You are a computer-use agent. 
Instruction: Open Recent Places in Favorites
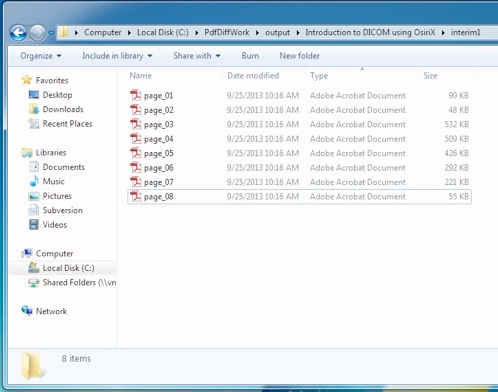pyautogui.click(x=67, y=124)
